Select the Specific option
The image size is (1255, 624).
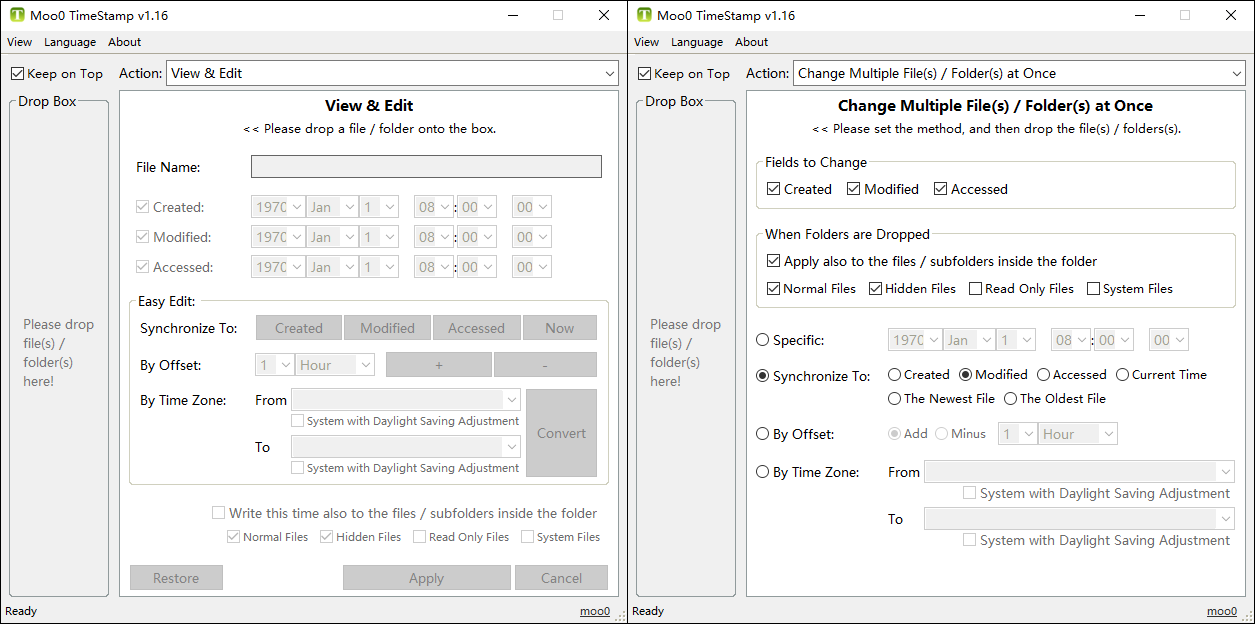point(762,340)
